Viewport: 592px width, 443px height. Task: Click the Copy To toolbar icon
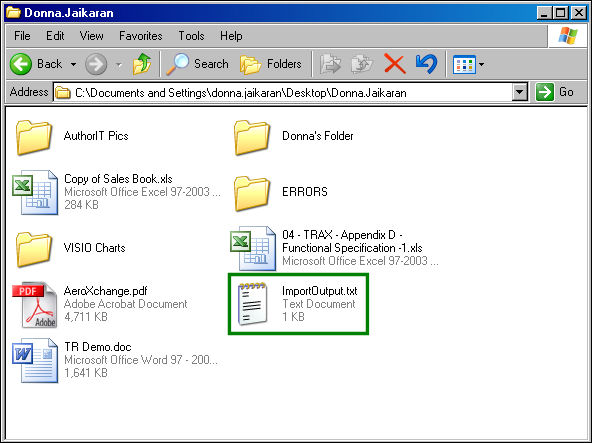tap(362, 64)
